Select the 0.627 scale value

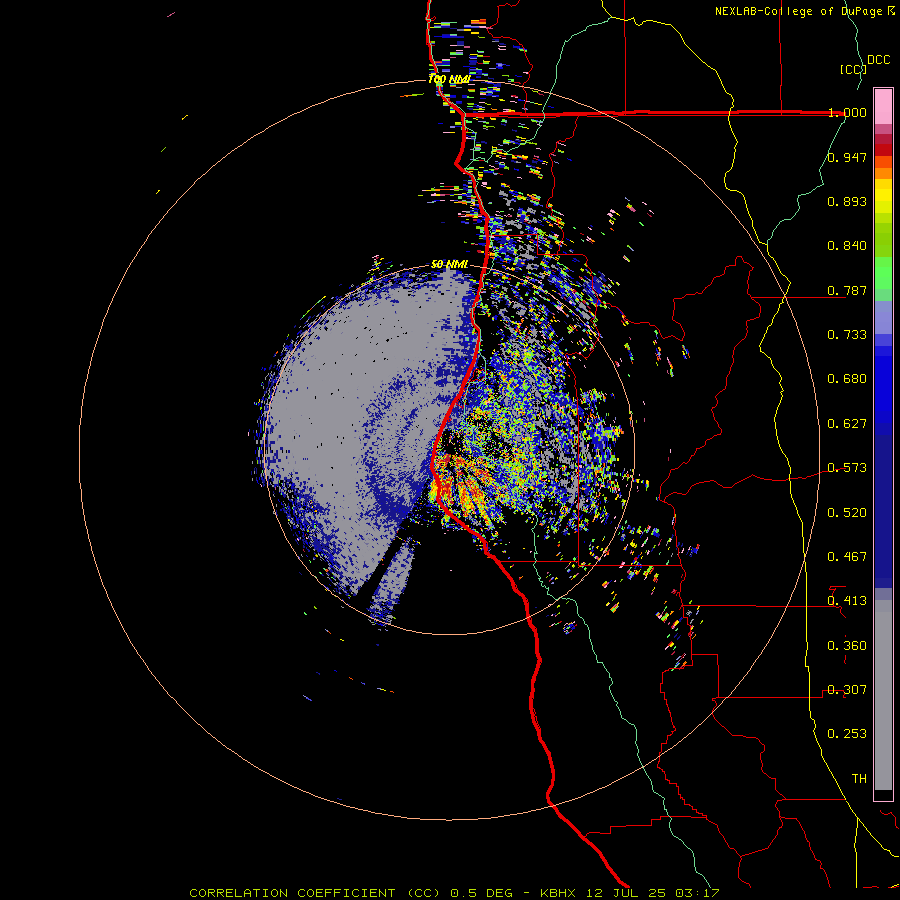[x=847, y=424]
